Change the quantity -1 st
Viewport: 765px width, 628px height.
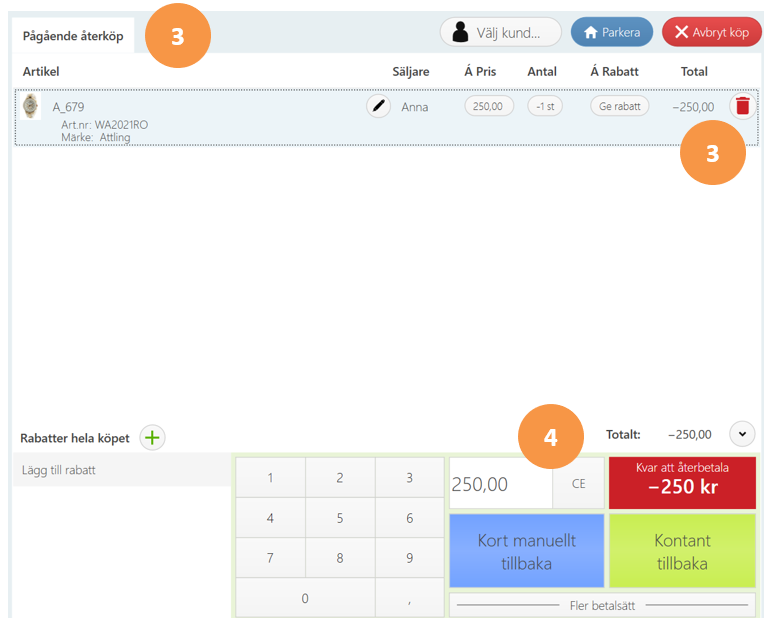[545, 106]
